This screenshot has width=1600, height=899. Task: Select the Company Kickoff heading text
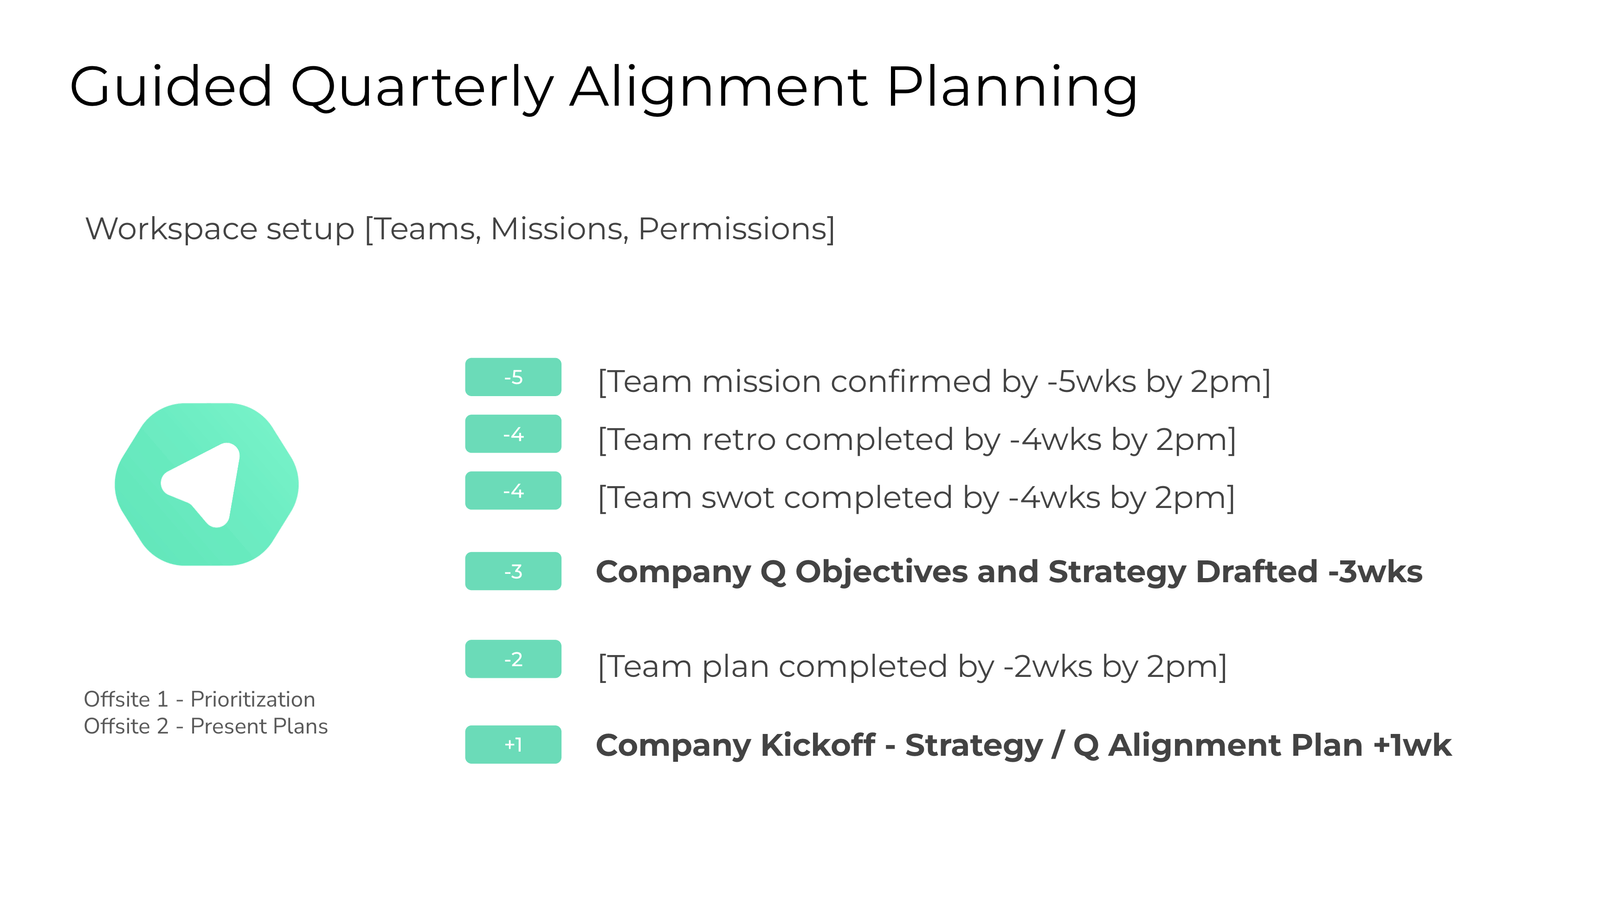coord(1022,745)
